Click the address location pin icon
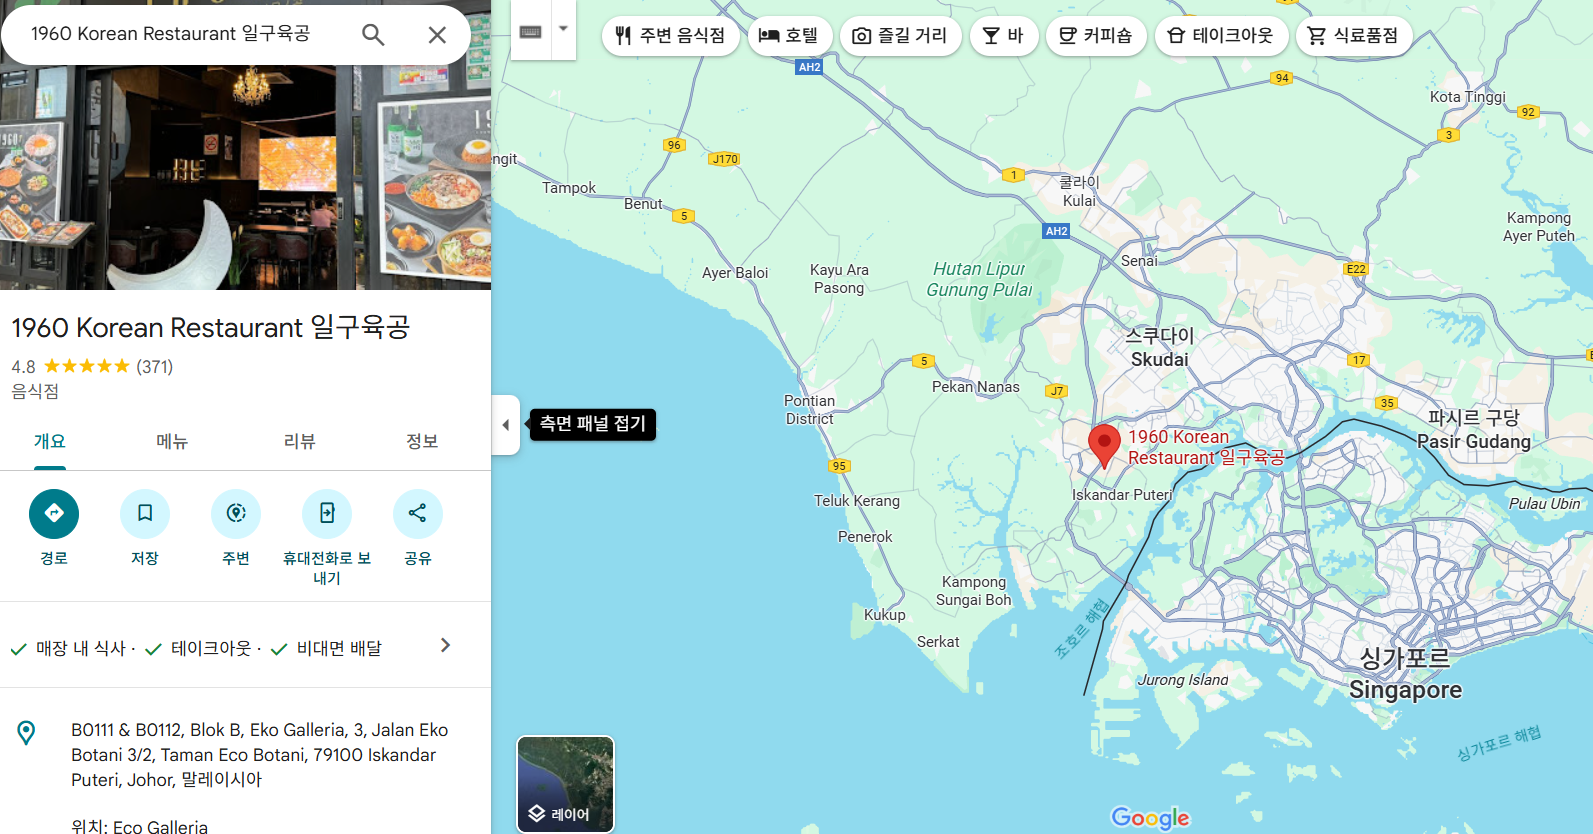The image size is (1593, 834). pos(27,733)
